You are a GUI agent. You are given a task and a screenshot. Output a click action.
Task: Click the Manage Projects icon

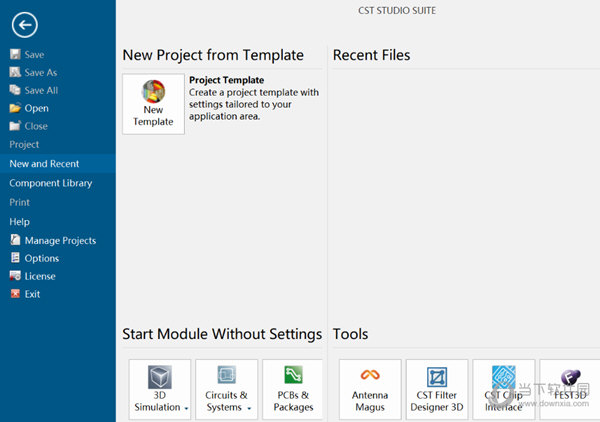15,240
